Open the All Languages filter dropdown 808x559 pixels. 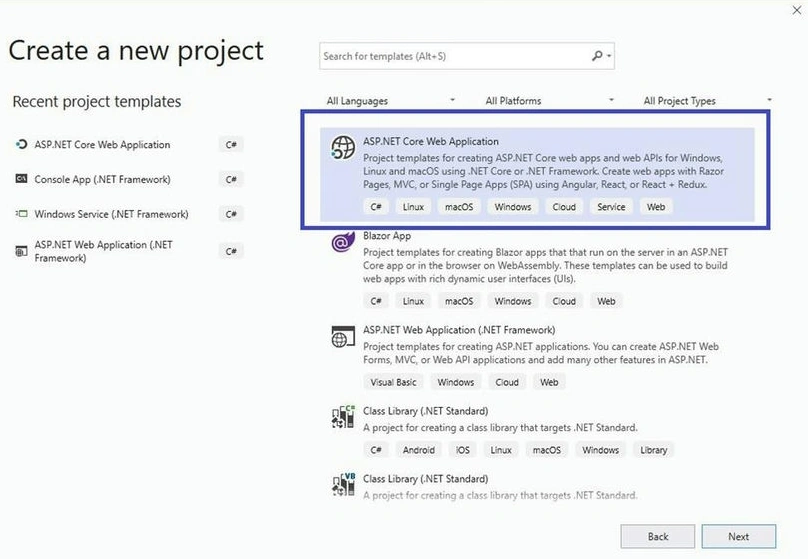coord(391,100)
